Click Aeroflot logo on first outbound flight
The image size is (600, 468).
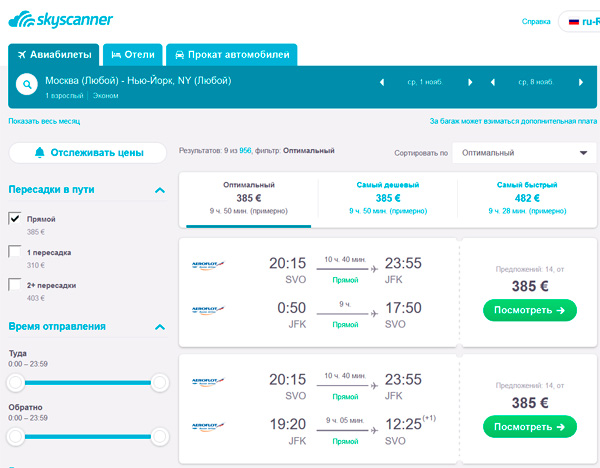point(208,265)
